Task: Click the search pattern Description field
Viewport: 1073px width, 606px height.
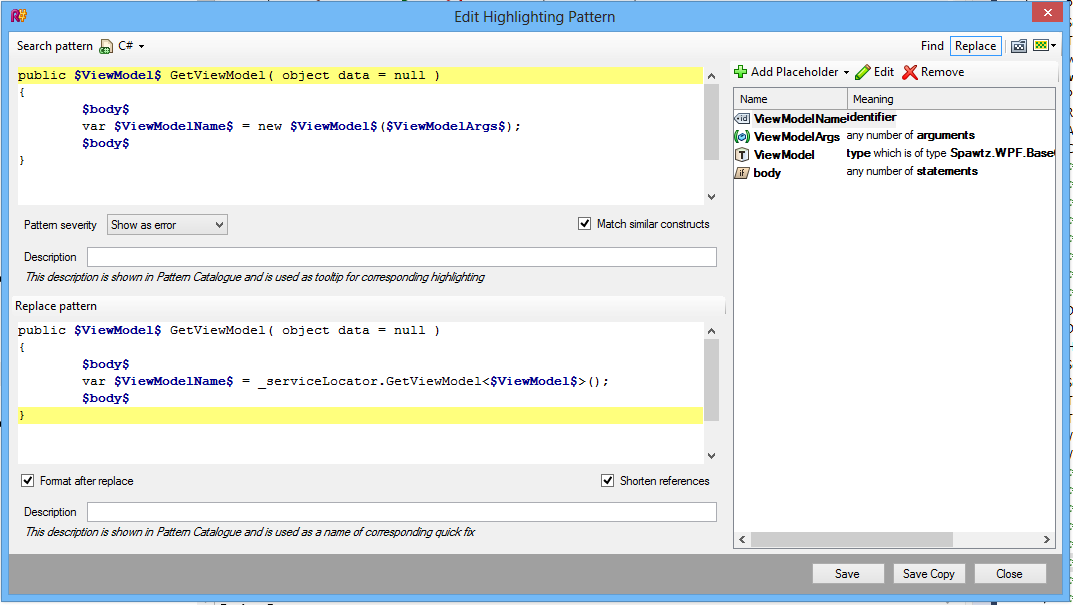Action: (402, 257)
